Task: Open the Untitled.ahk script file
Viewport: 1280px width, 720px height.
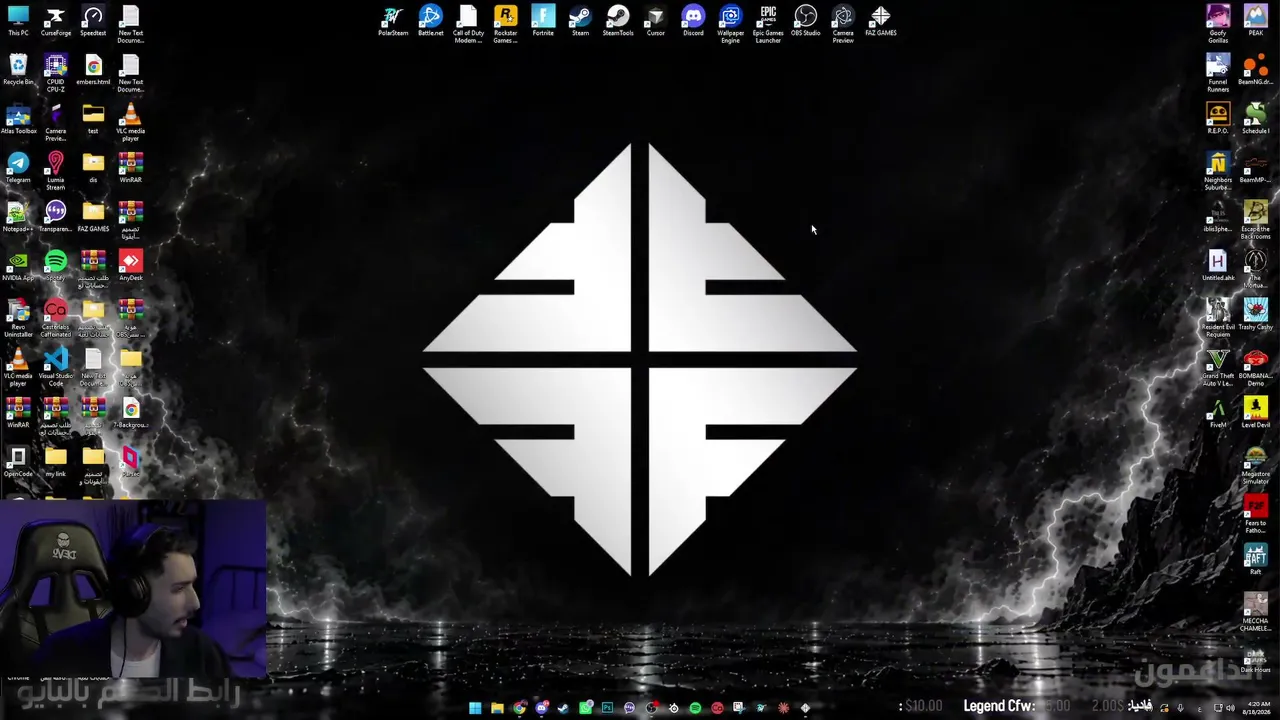Action: (x=1217, y=266)
